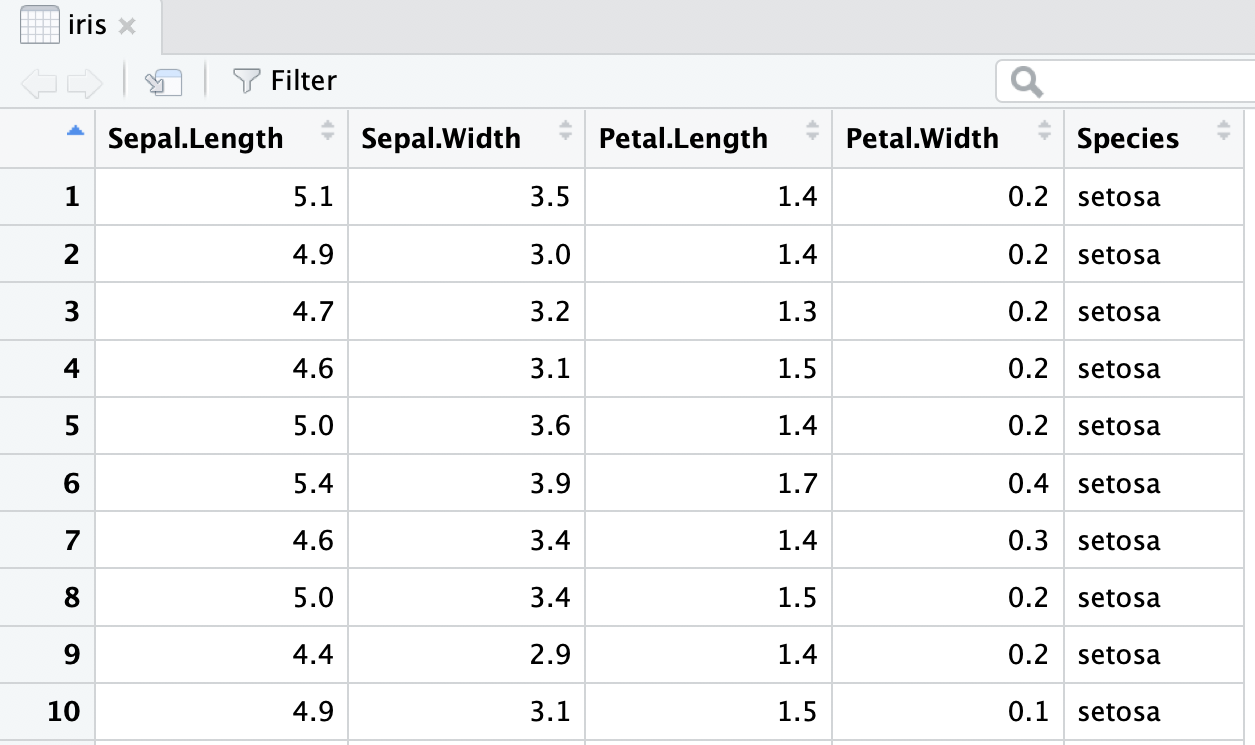The image size is (1255, 745).
Task: Click the Filter button label
Action: (x=304, y=81)
